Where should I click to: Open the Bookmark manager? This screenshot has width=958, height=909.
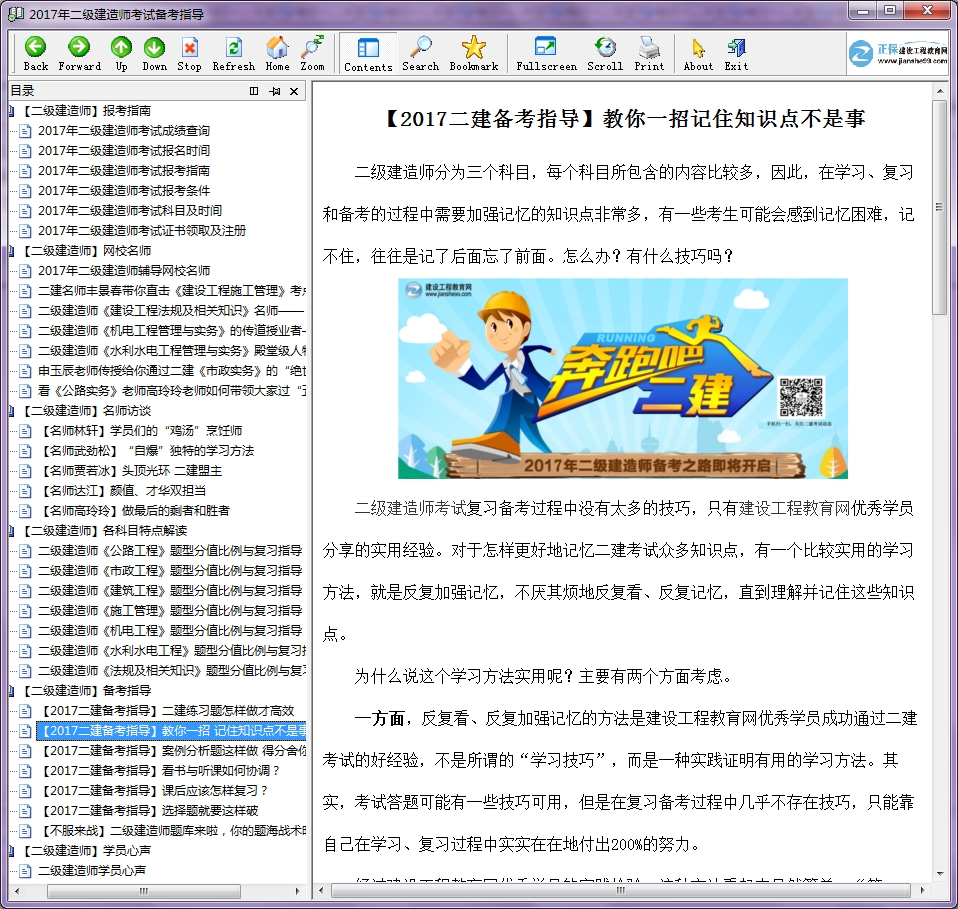[474, 47]
